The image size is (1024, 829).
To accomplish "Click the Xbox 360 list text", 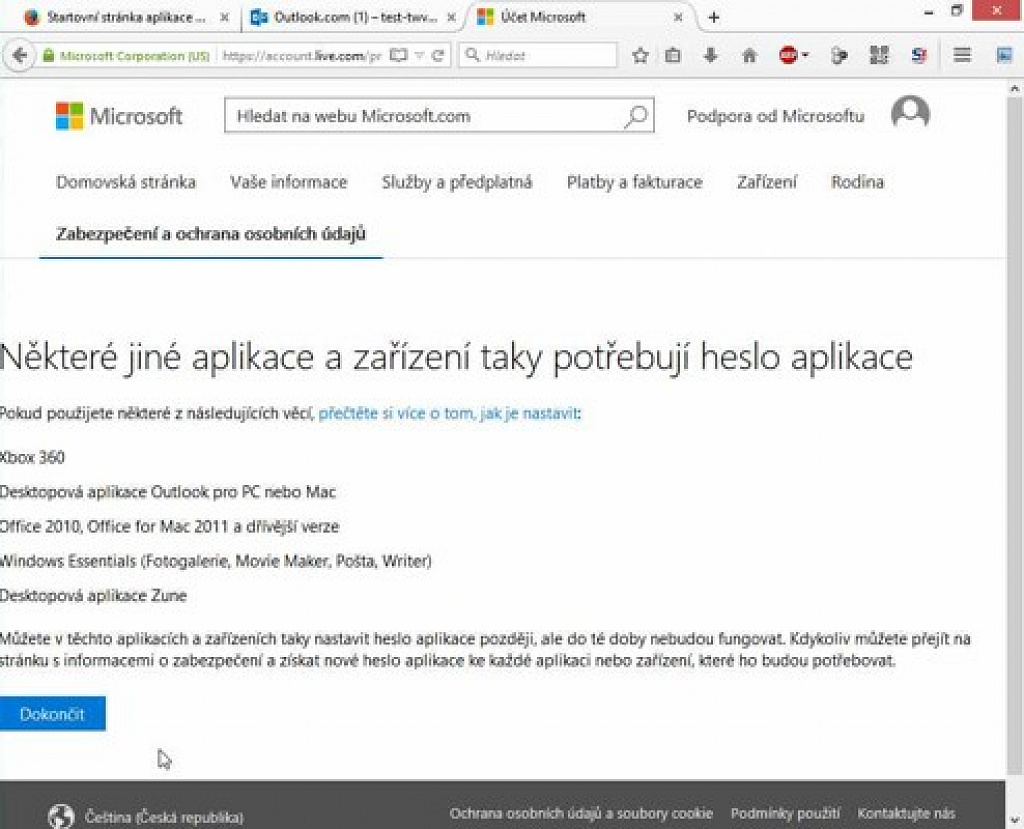I will [32, 457].
